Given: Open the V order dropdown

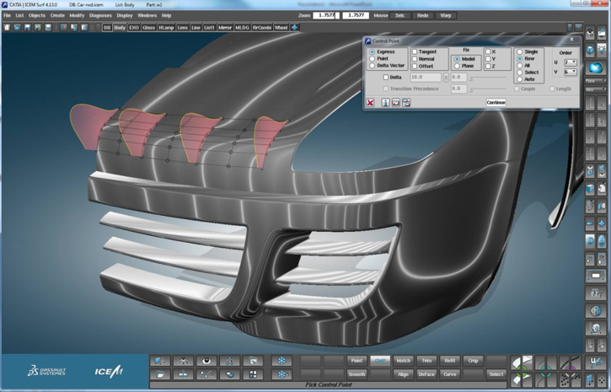Looking at the screenshot, I should 570,72.
